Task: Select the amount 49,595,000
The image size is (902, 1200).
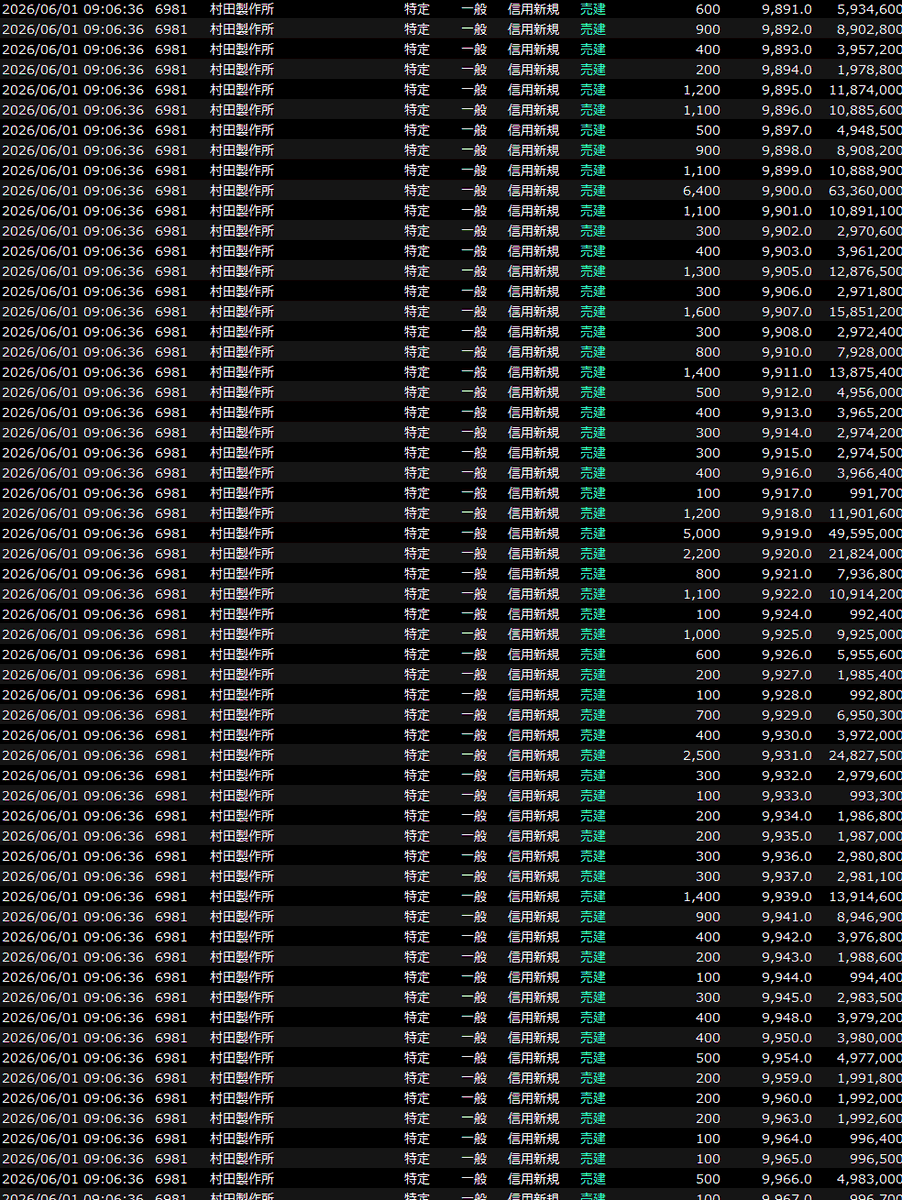Action: point(865,533)
